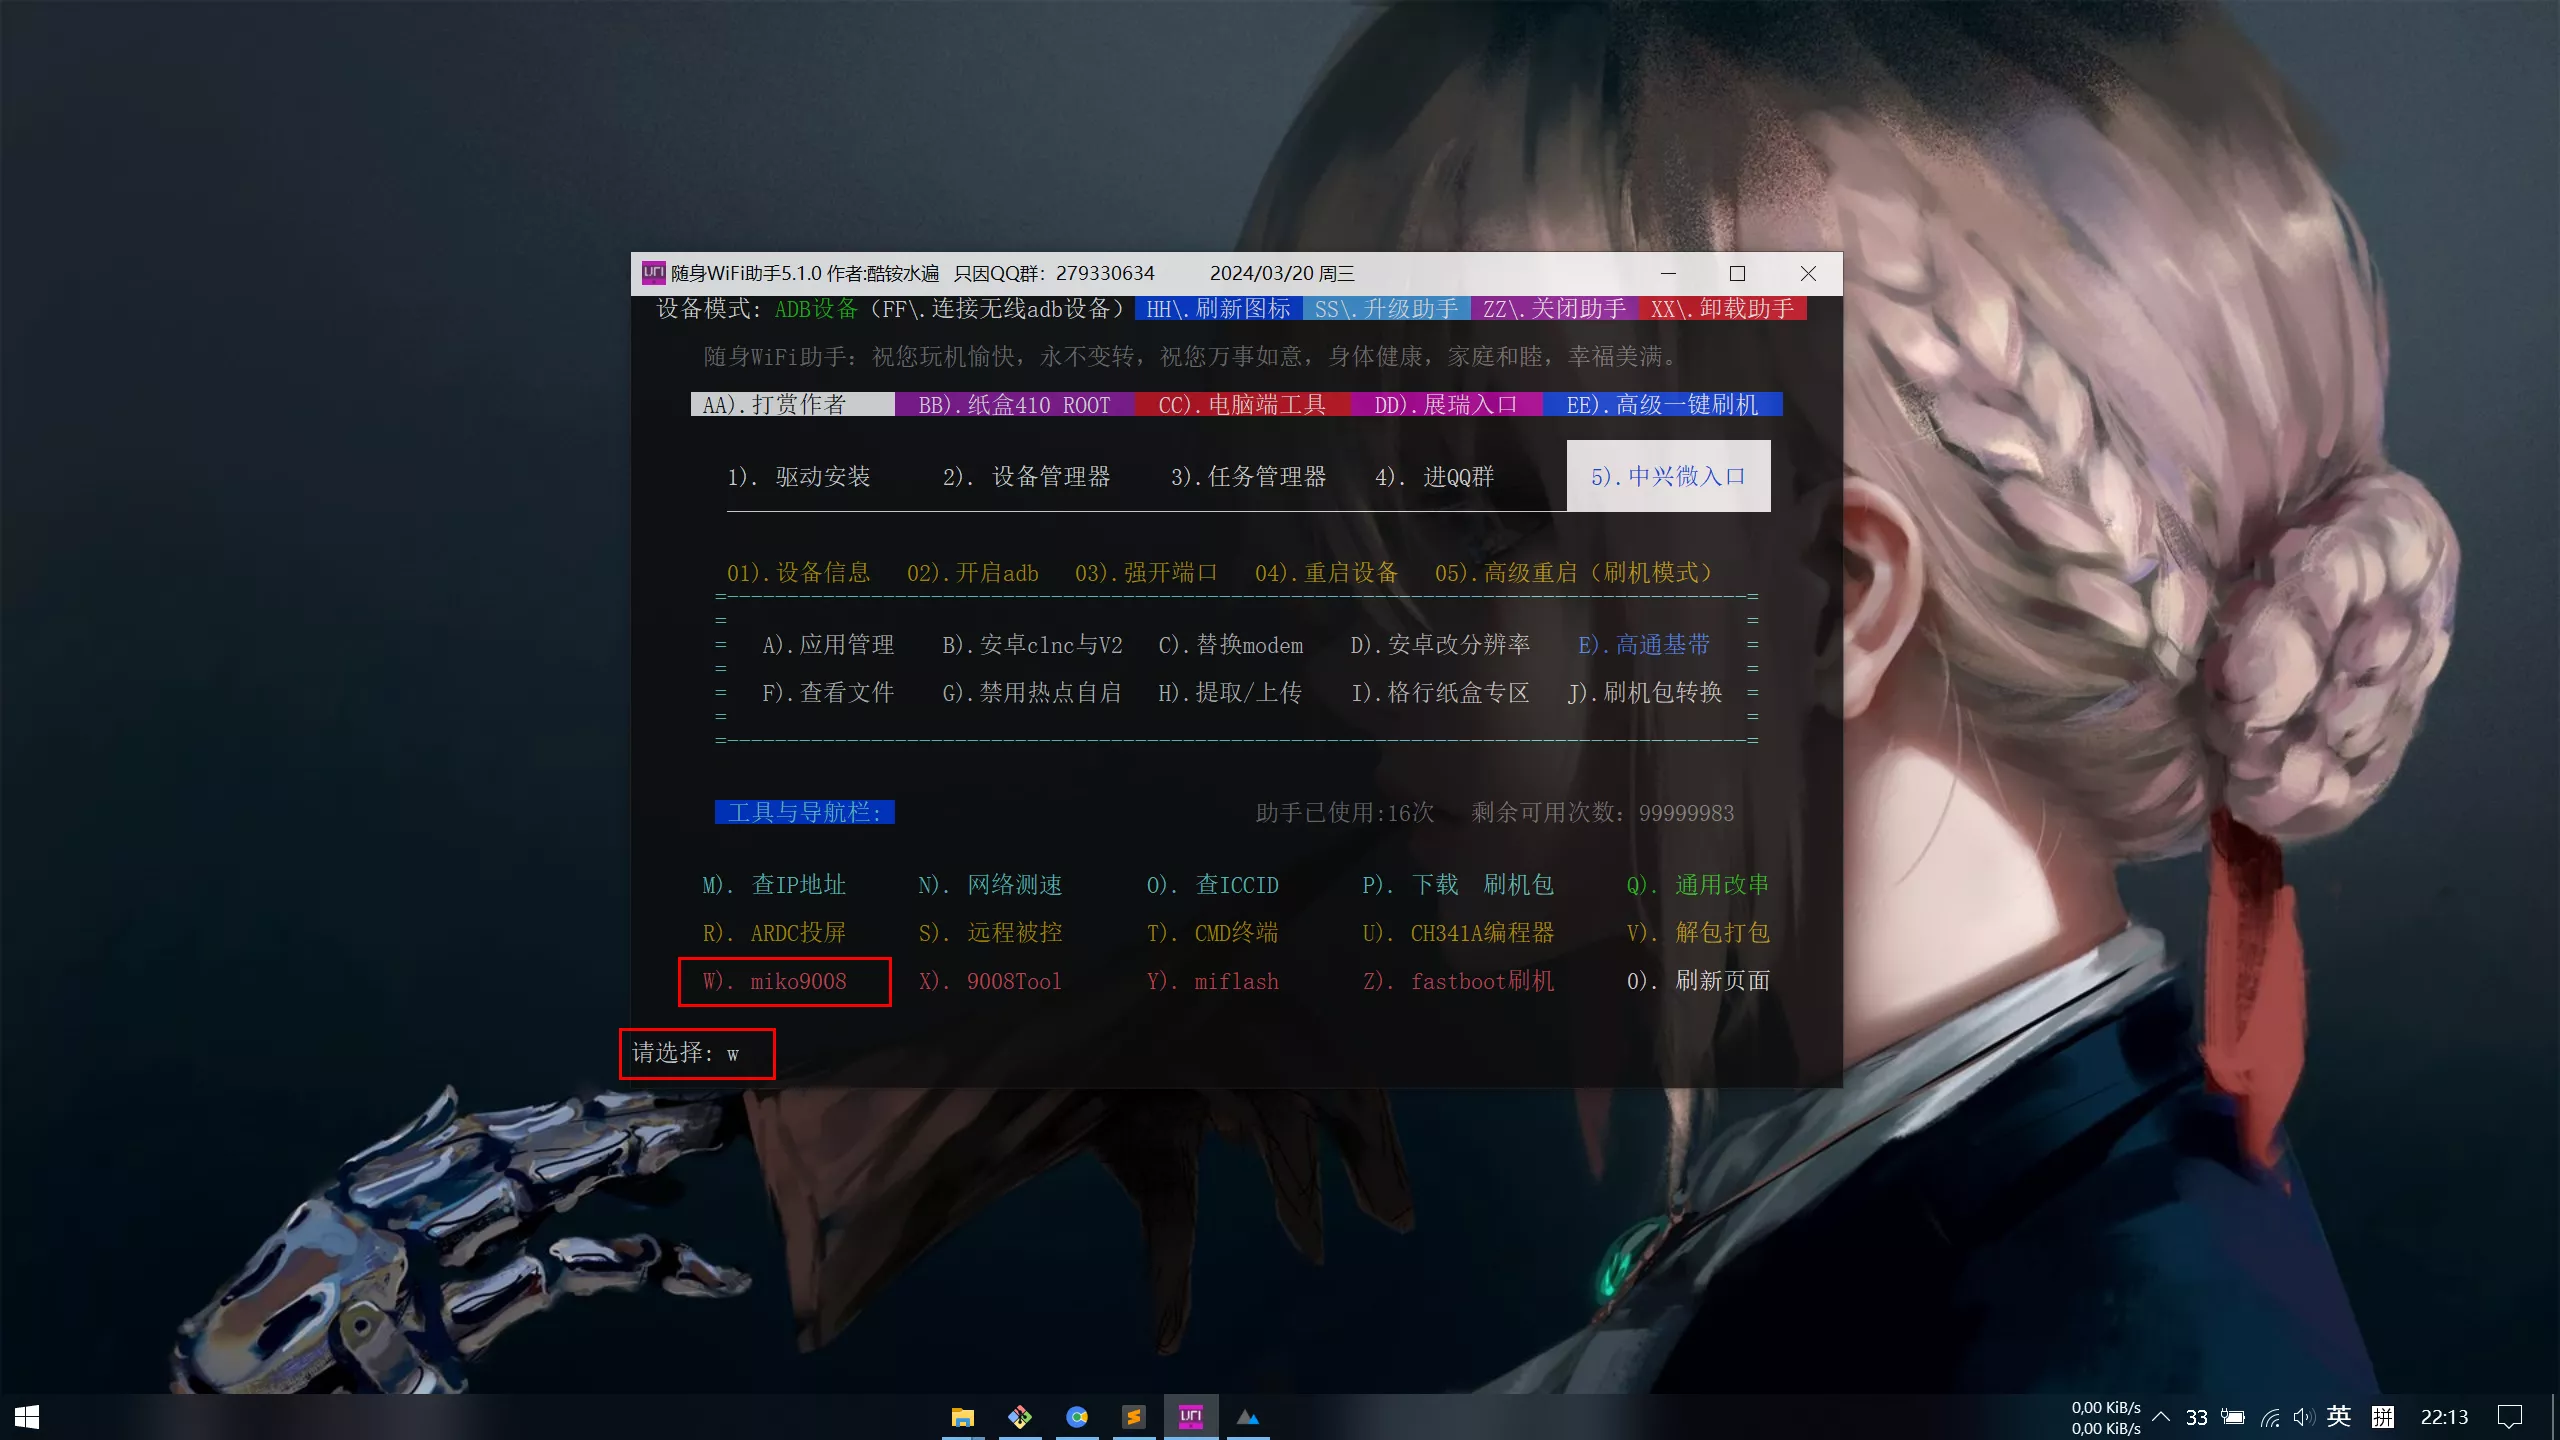Click the battery status tray icon

pyautogui.click(x=2233, y=1417)
